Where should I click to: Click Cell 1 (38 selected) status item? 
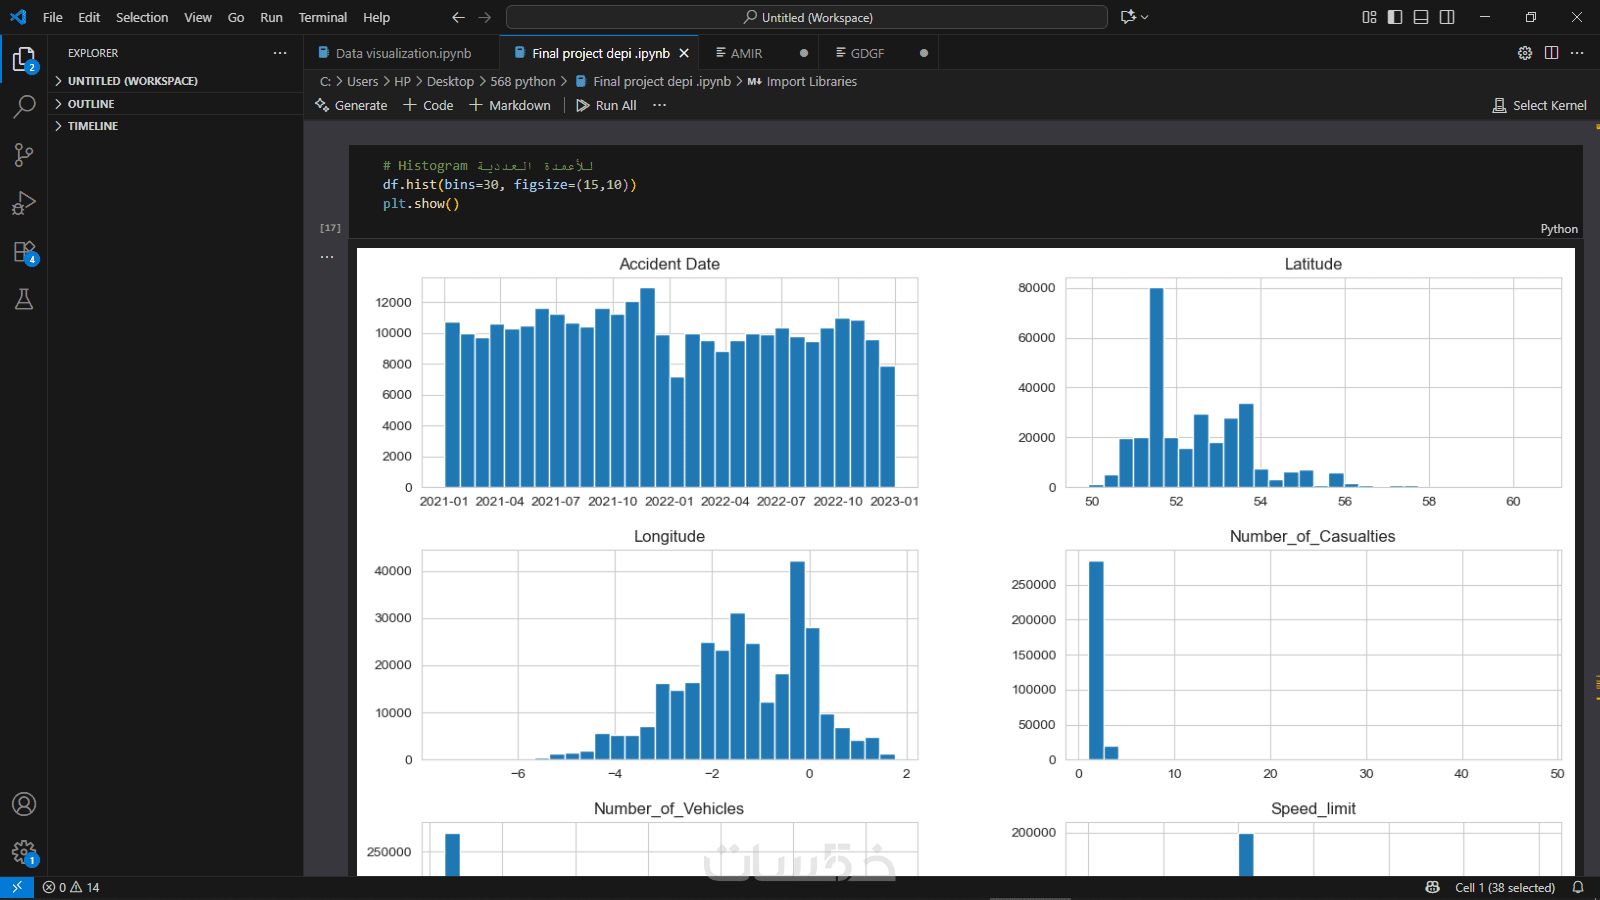coord(1505,887)
